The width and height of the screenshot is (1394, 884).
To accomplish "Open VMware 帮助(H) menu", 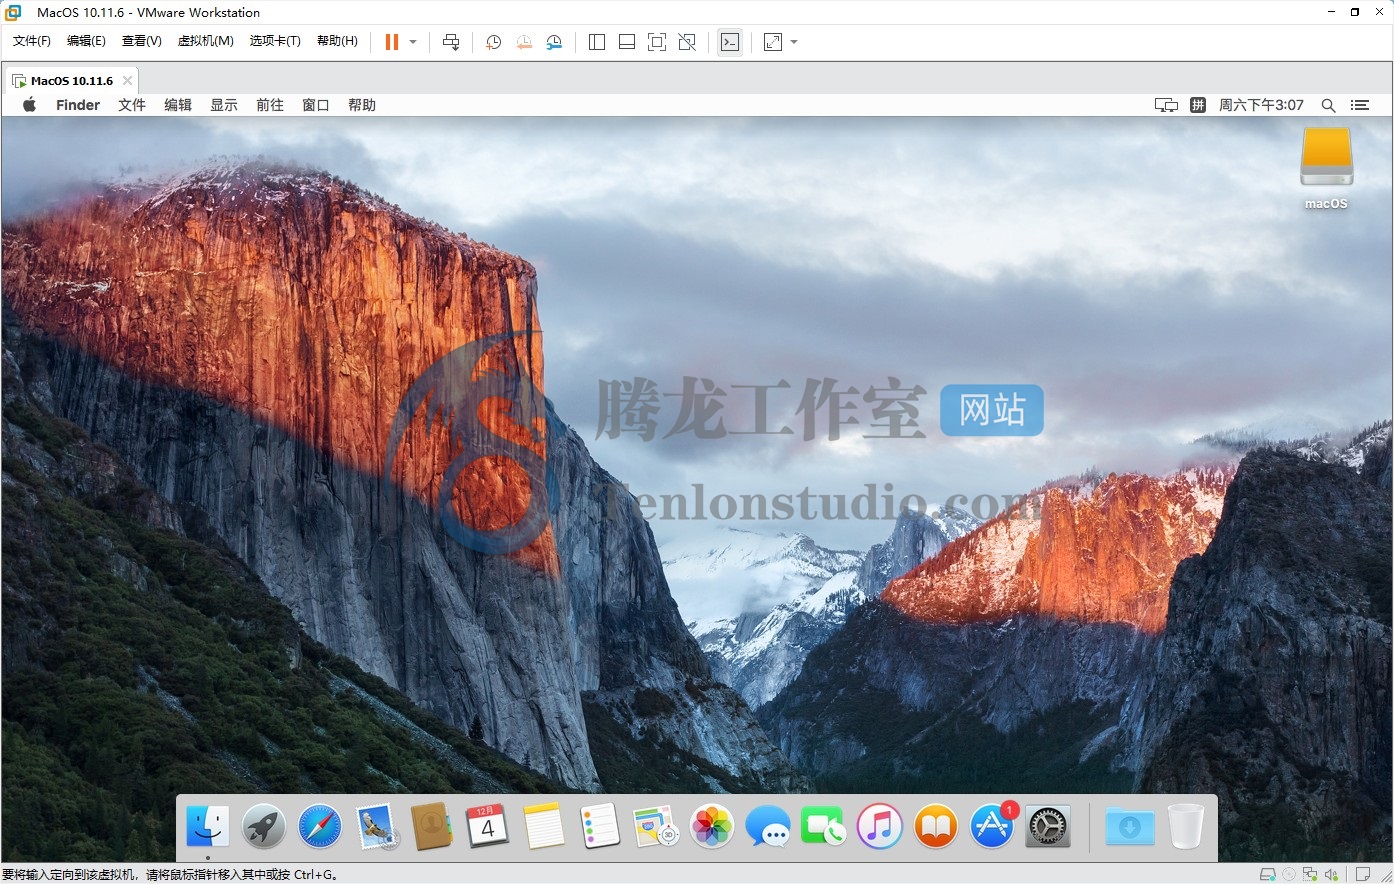I will point(337,41).
